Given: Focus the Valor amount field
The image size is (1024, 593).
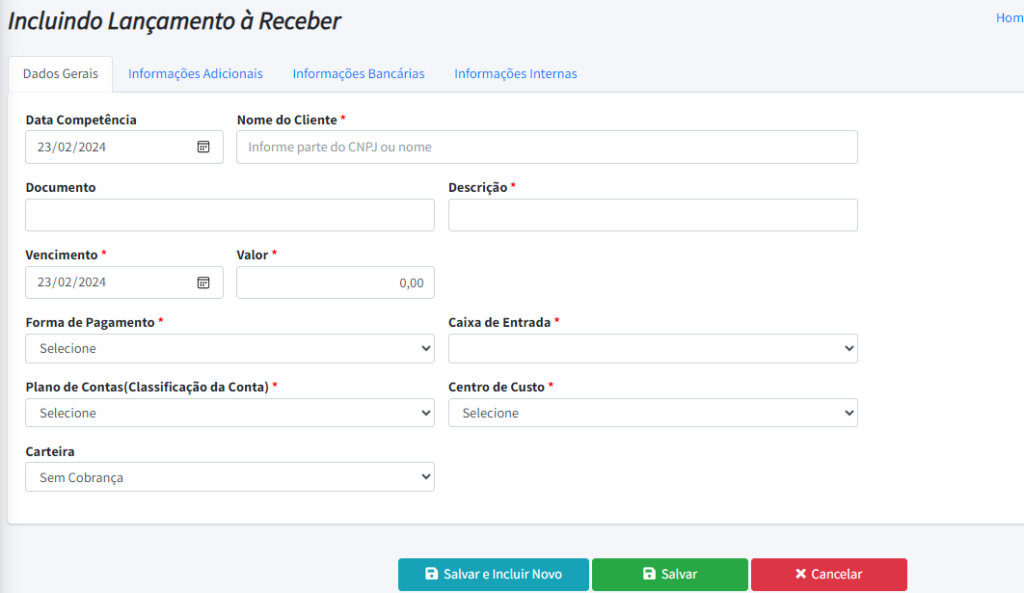Looking at the screenshot, I should coord(335,282).
